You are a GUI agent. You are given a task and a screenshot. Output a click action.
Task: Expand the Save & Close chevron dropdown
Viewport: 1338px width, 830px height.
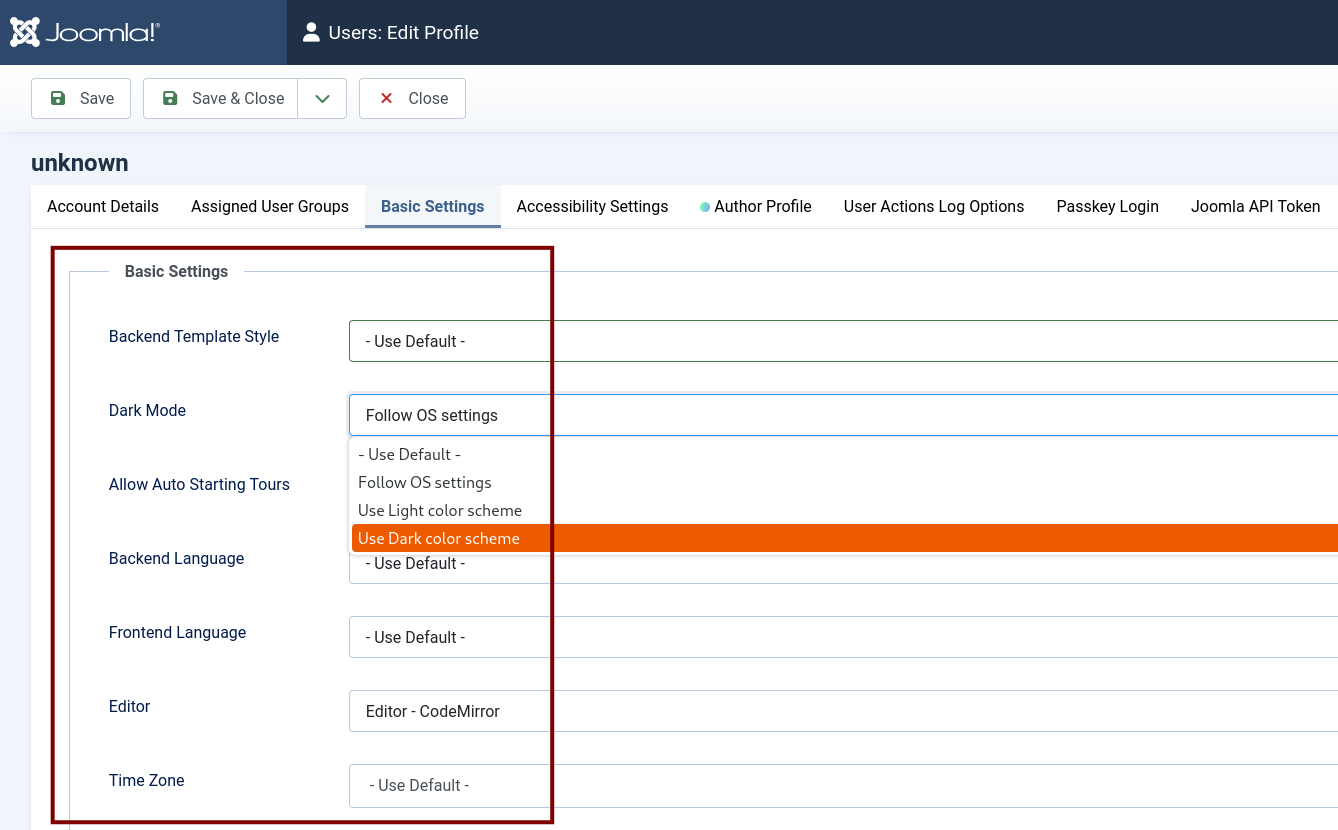(x=322, y=98)
